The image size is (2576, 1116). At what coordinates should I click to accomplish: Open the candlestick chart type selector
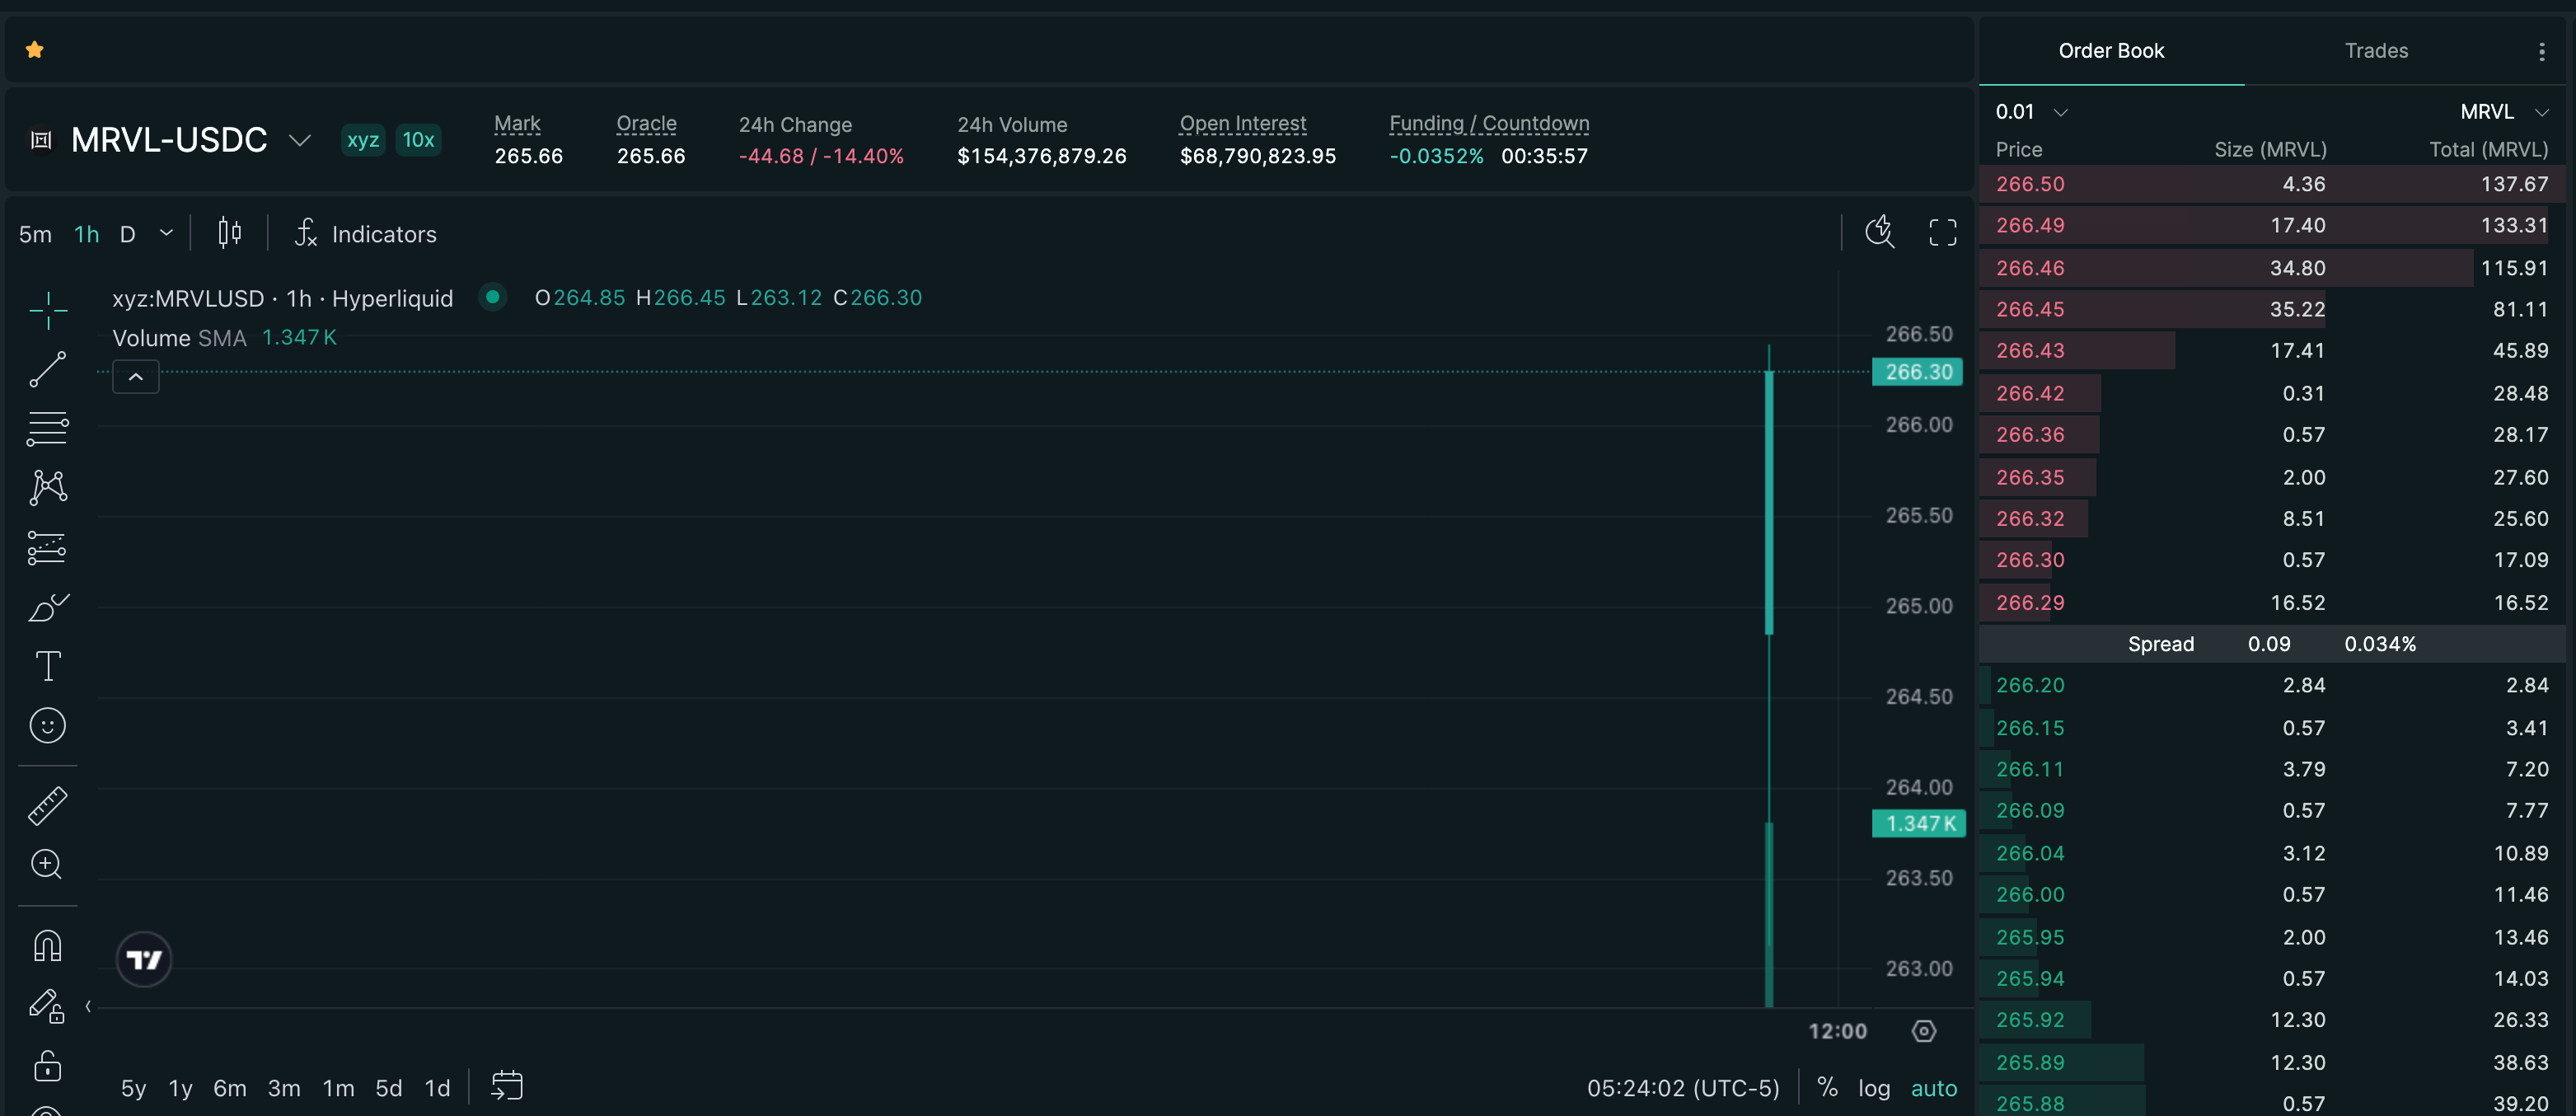point(229,233)
